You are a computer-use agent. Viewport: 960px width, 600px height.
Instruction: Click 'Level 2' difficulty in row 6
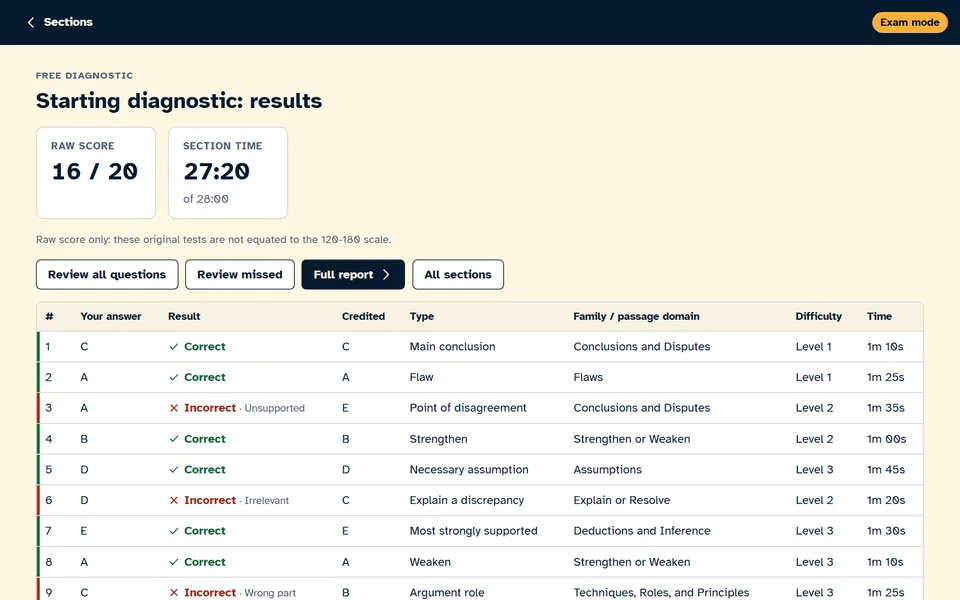point(814,500)
